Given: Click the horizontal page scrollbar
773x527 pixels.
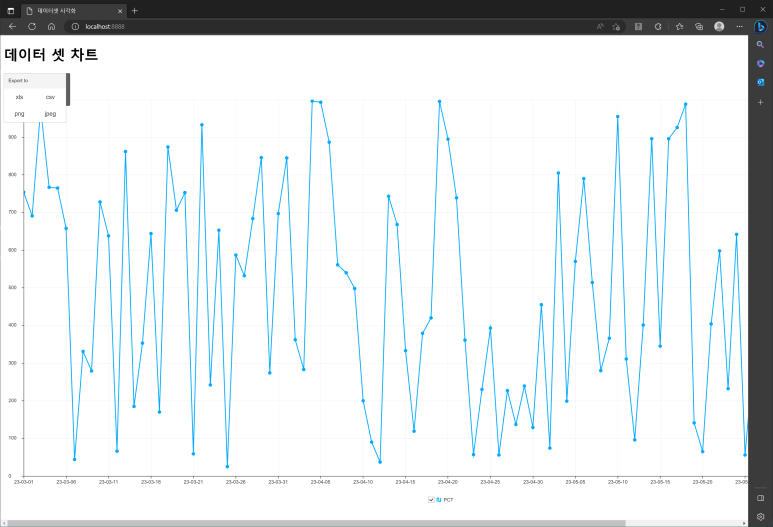Looking at the screenshot, I should coord(316,523).
